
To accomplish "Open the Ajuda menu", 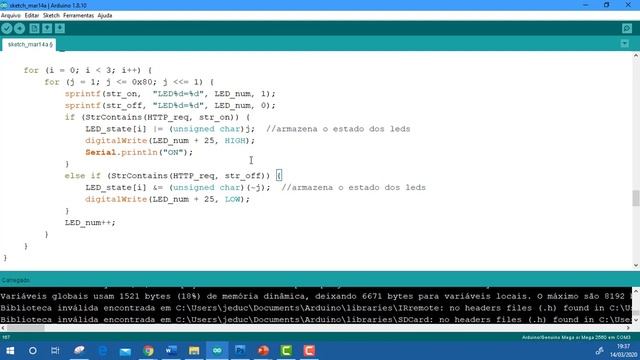I will tap(104, 16).
